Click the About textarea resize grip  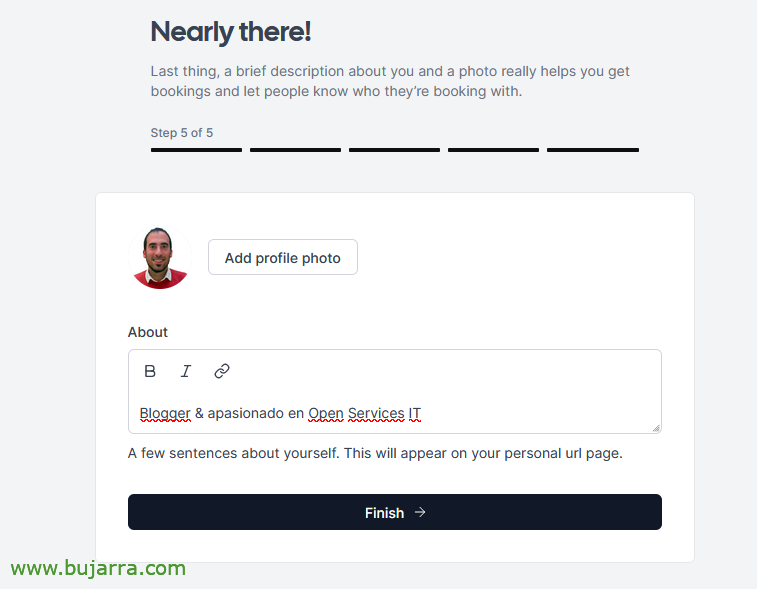coord(656,428)
